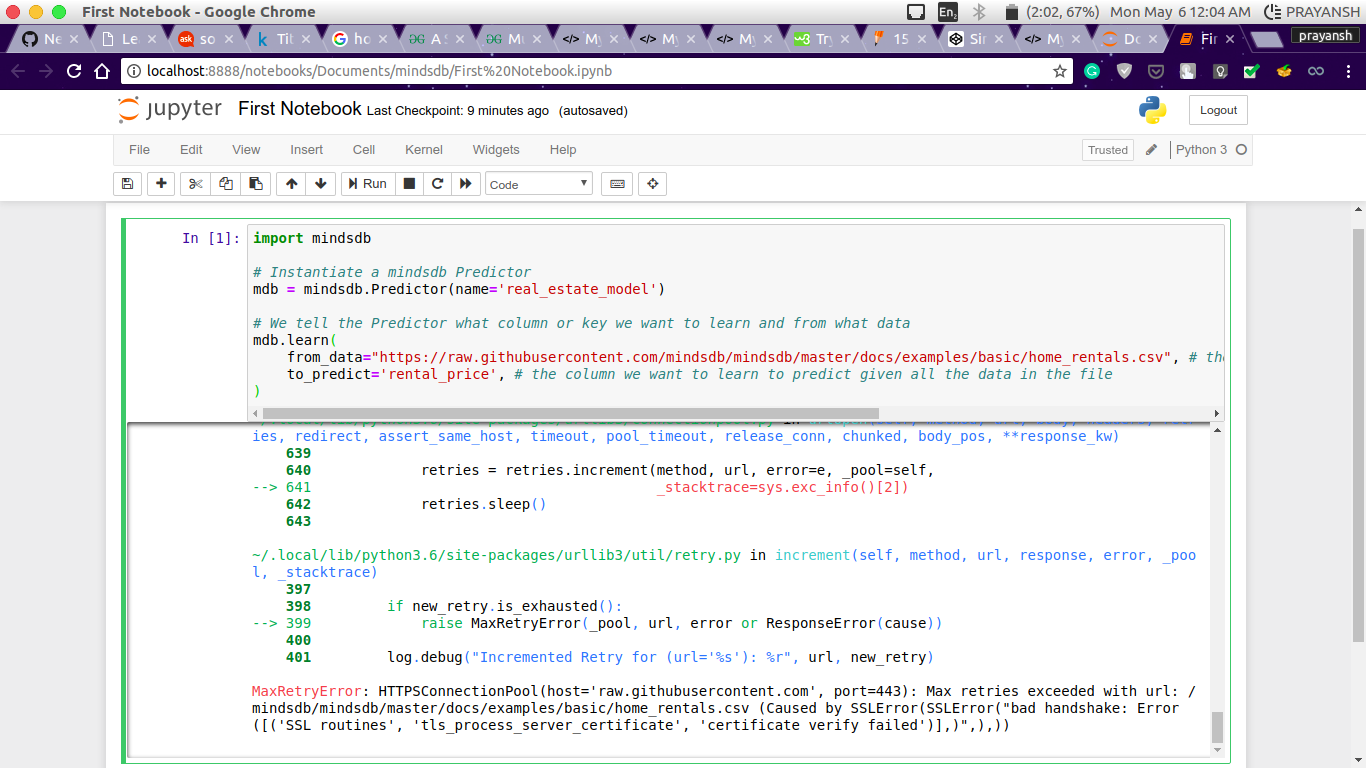Open the Edit menu
Image resolution: width=1366 pixels, height=768 pixels.
[x=191, y=150]
